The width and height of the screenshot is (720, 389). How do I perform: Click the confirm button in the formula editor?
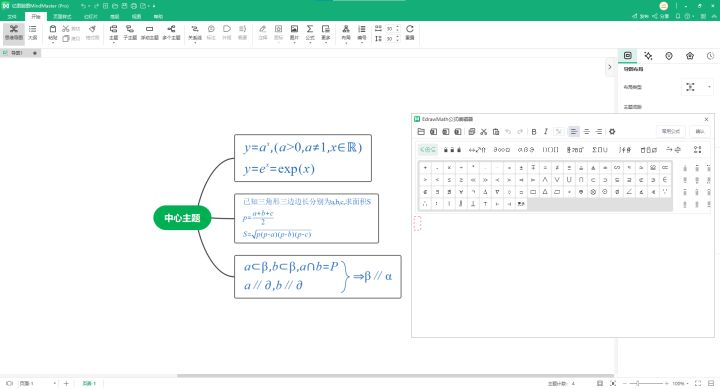(x=700, y=131)
